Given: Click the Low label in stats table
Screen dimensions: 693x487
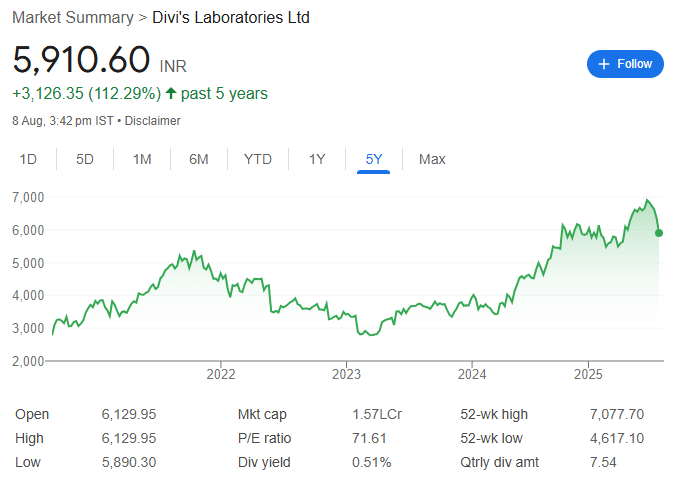Looking at the screenshot, I should 28,462.
